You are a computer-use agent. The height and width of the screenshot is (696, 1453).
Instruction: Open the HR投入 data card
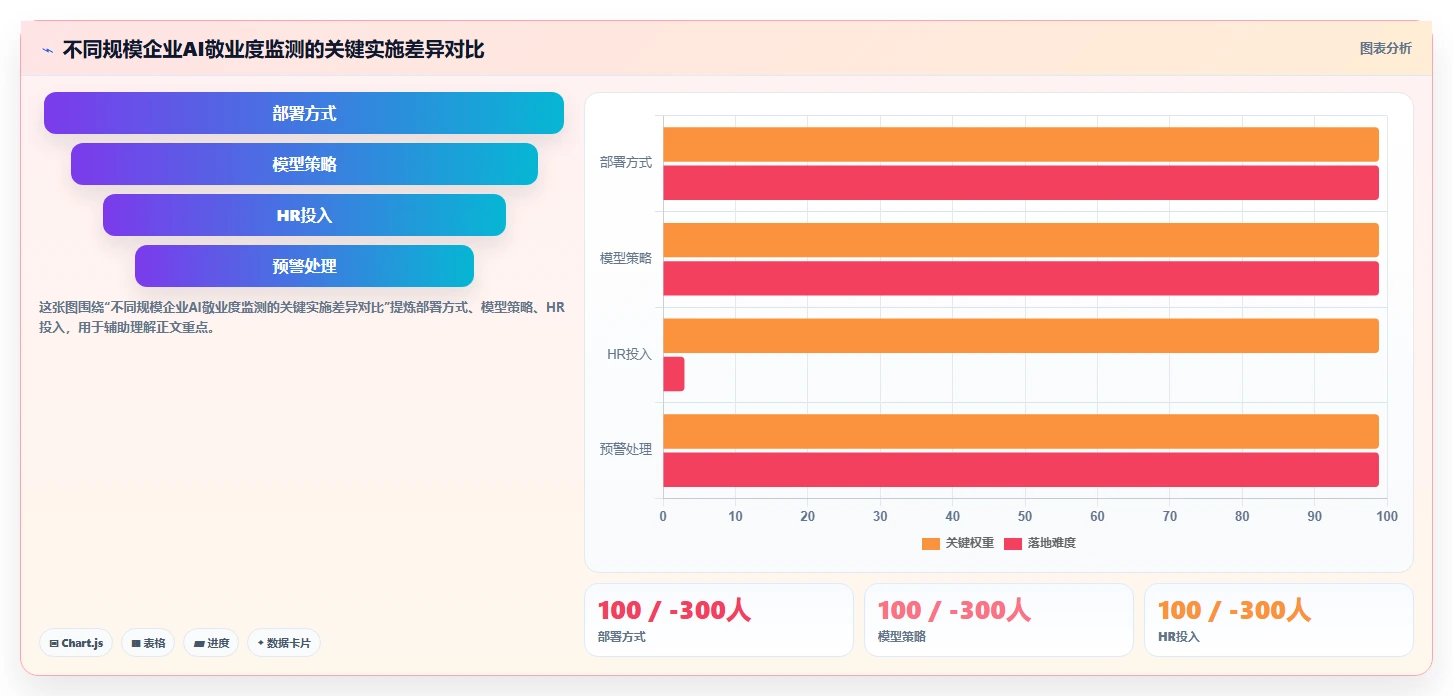(1278, 620)
